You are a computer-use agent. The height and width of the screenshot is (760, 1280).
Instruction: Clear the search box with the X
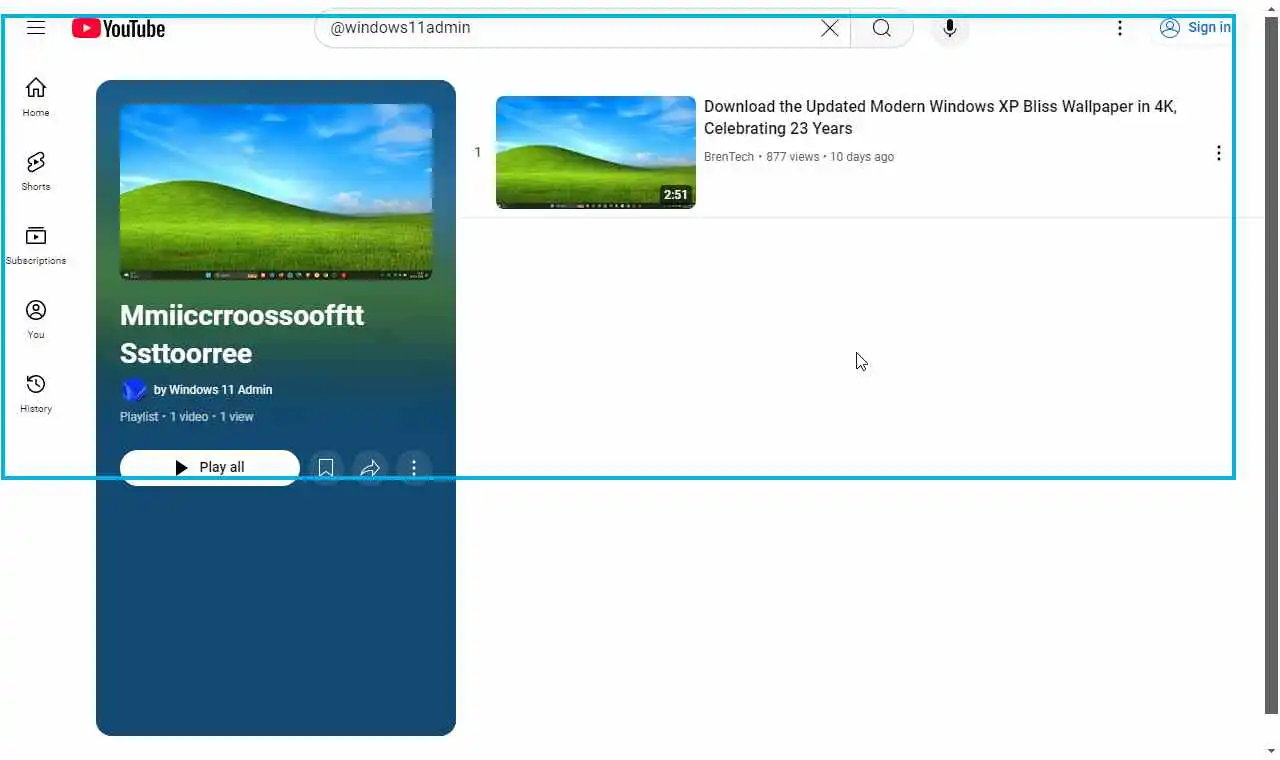(x=830, y=28)
